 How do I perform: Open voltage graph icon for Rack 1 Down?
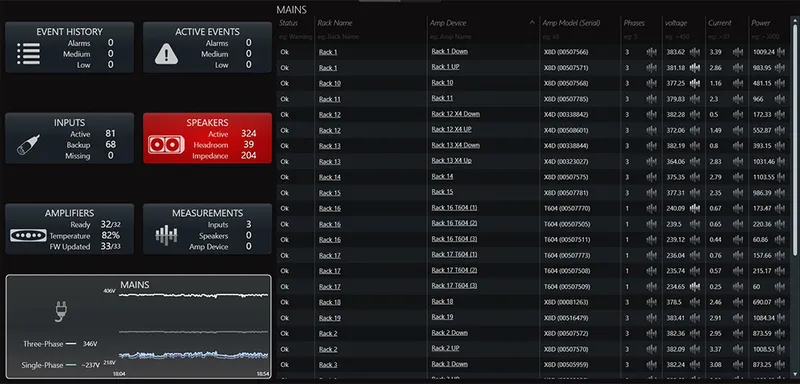(695, 52)
